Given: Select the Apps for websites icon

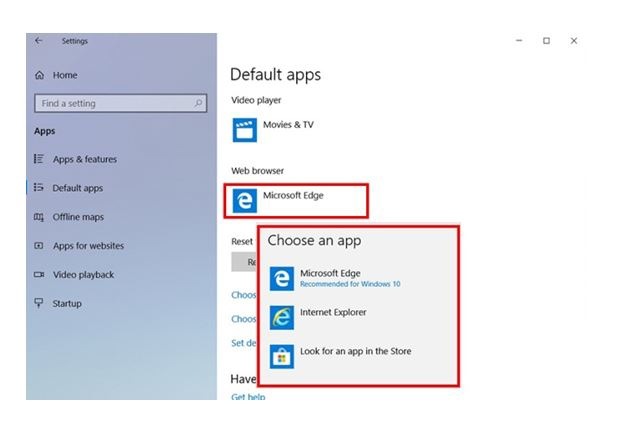Looking at the screenshot, I should click(39, 245).
